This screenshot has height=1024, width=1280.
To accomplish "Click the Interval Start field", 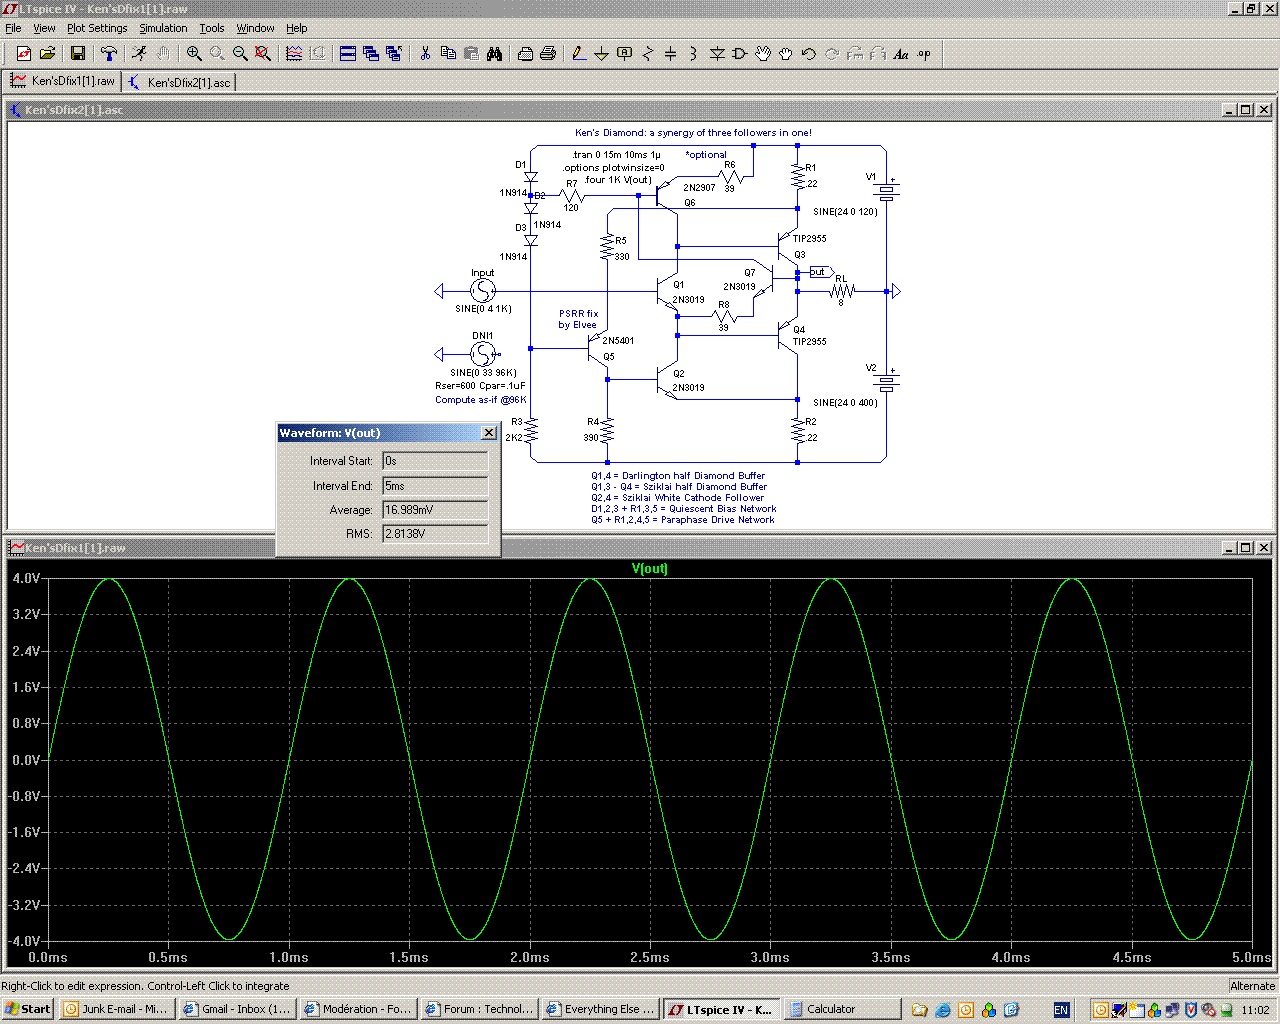I will 435,461.
